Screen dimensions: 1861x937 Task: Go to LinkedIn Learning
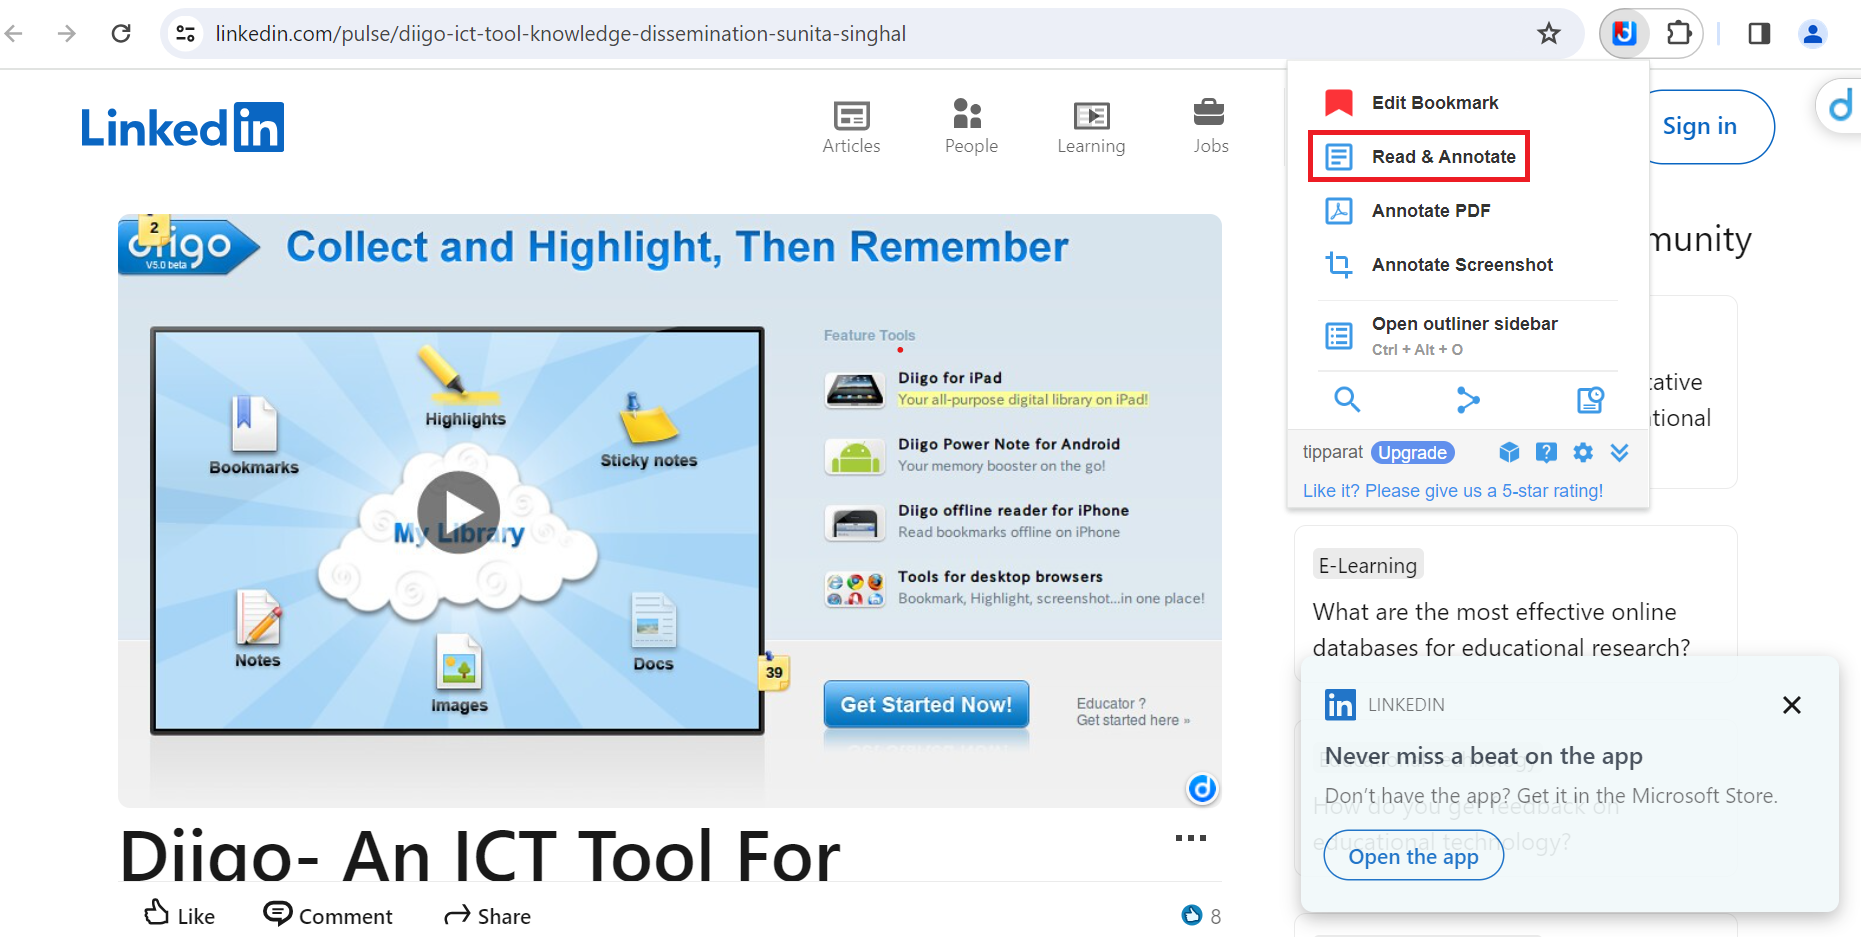(1091, 128)
